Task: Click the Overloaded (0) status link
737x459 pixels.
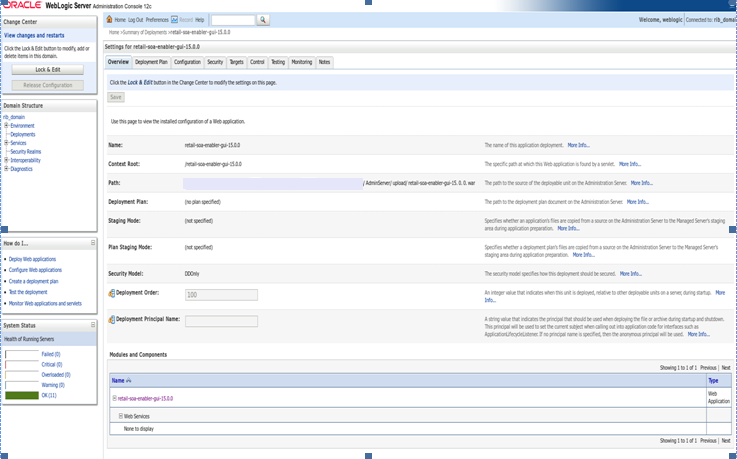Action: pos(56,375)
